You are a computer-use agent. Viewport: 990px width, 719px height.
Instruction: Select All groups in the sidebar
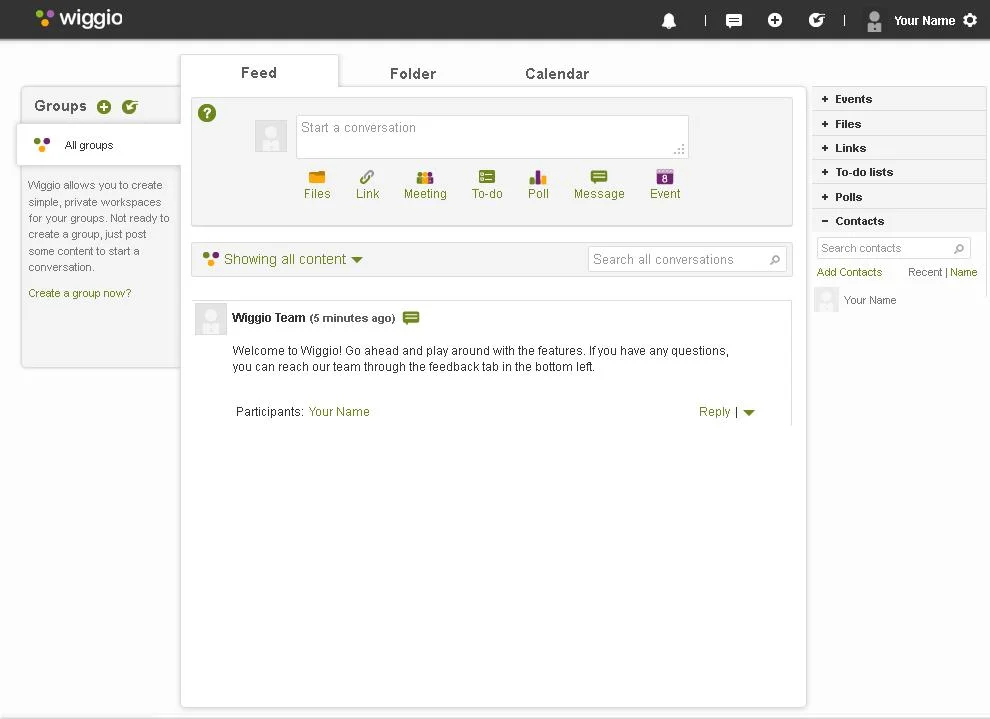98,145
